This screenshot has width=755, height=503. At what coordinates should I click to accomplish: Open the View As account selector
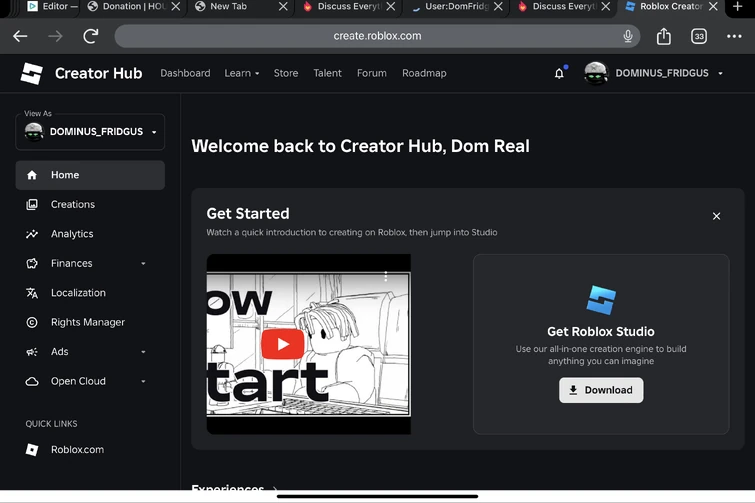point(90,132)
